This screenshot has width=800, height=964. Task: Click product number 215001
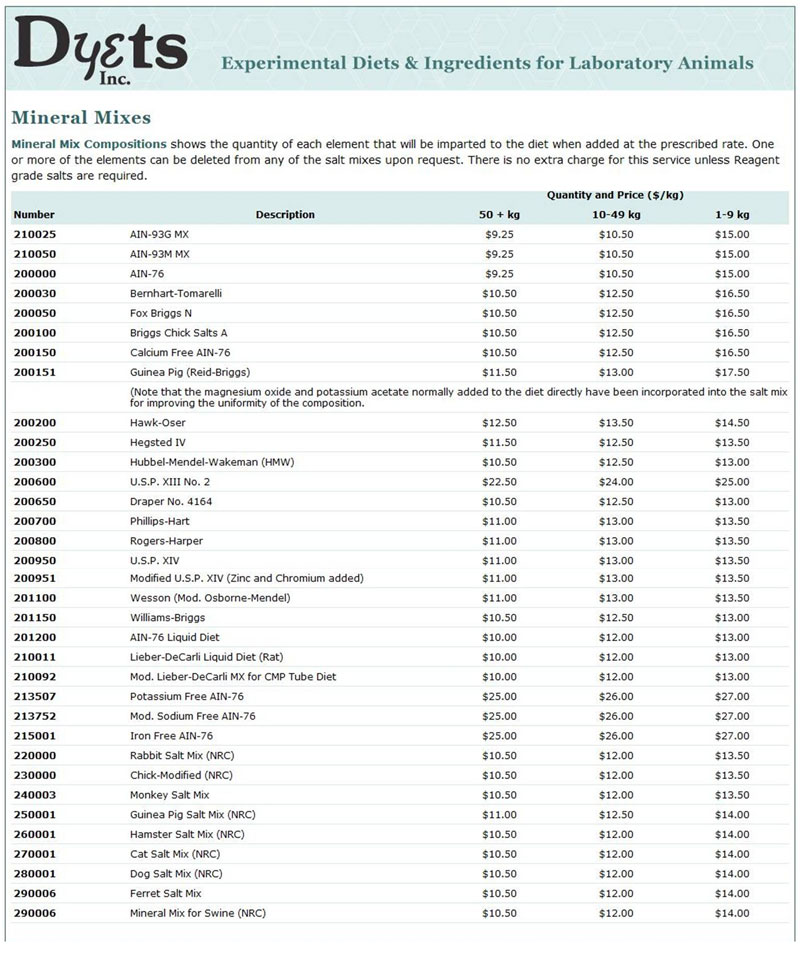coord(35,736)
